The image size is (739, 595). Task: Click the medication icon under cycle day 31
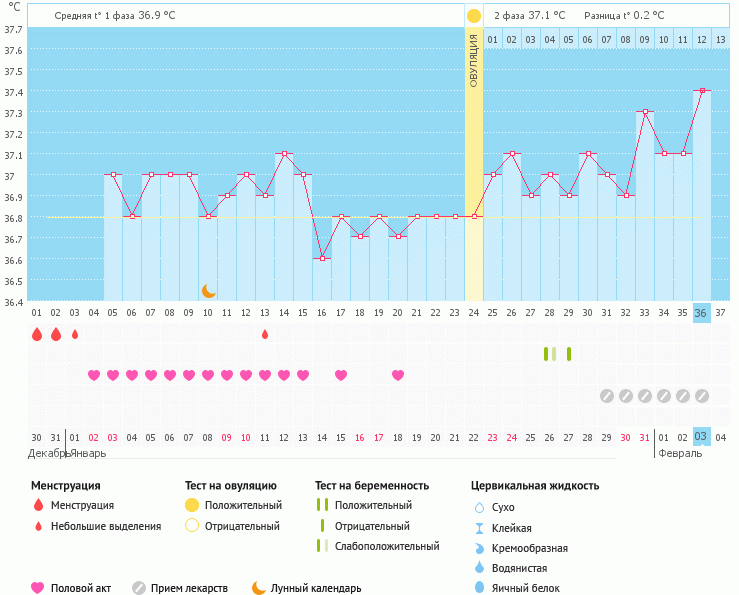(x=607, y=396)
